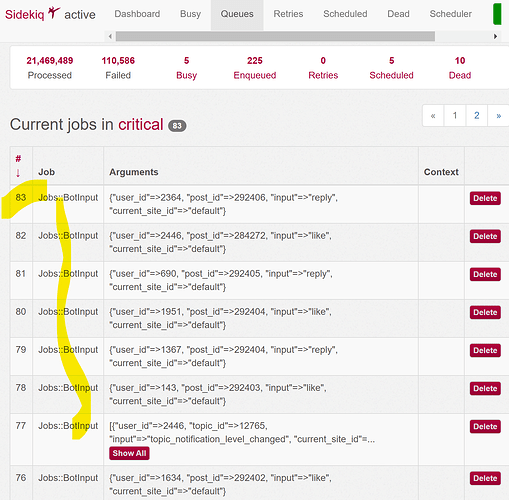509x500 pixels.
Task: Open the 225 Enqueued stat link
Action: (255, 68)
